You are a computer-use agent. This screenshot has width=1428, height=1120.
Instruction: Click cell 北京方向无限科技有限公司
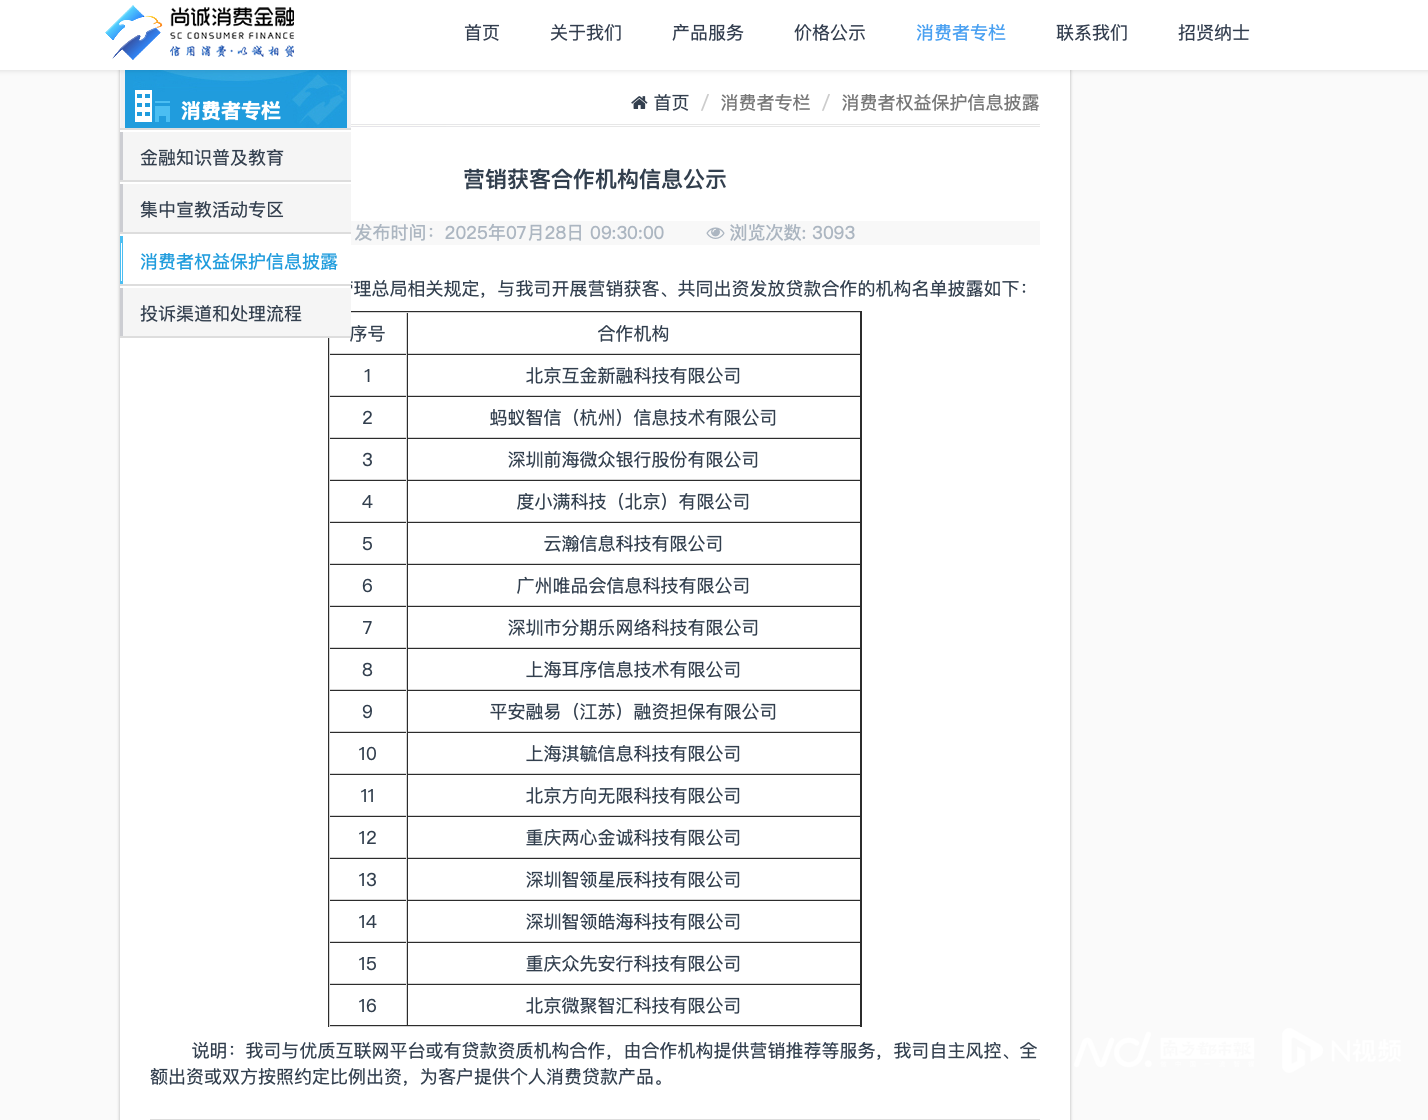(x=633, y=795)
